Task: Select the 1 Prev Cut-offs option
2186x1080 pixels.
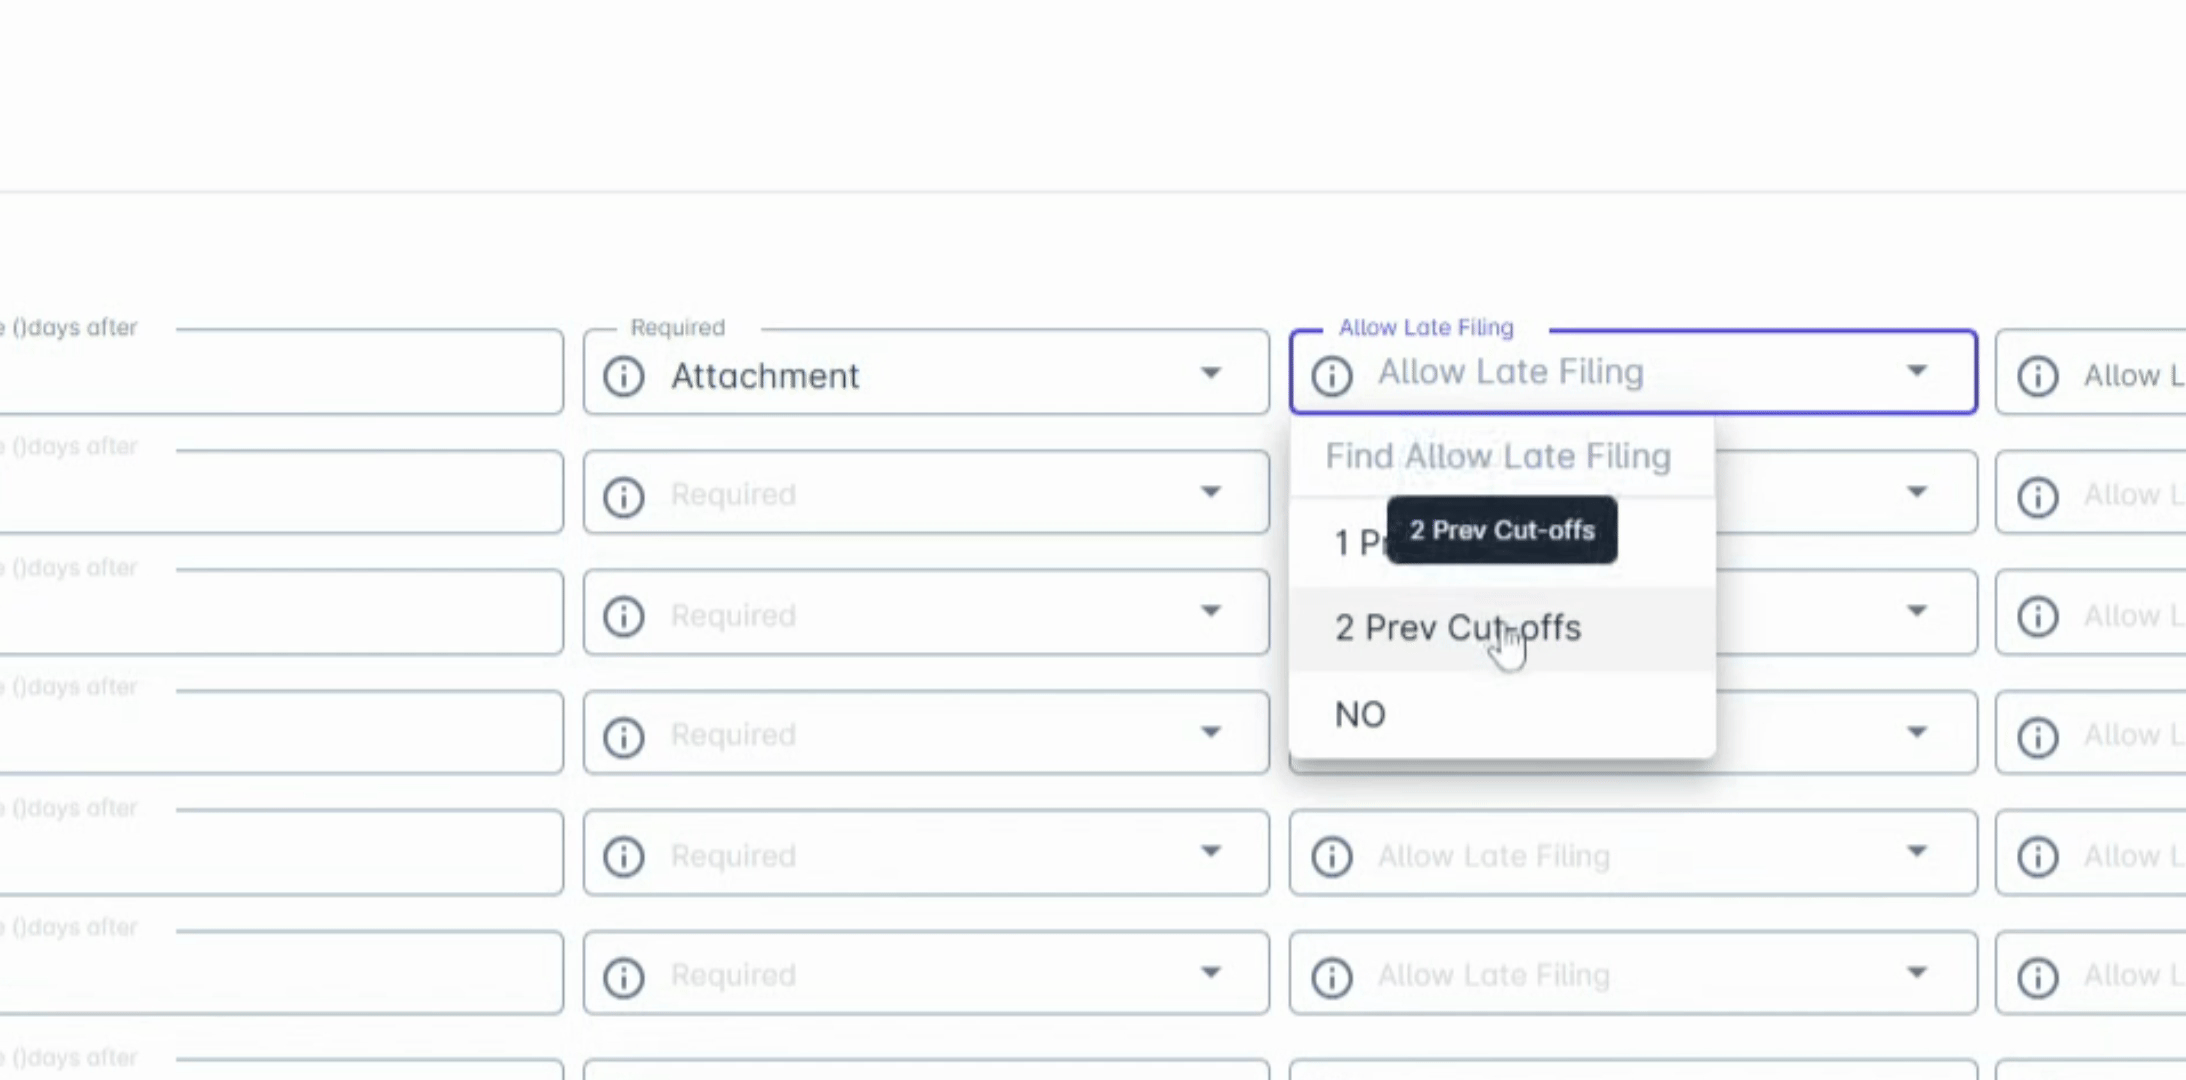Action: click(1355, 543)
